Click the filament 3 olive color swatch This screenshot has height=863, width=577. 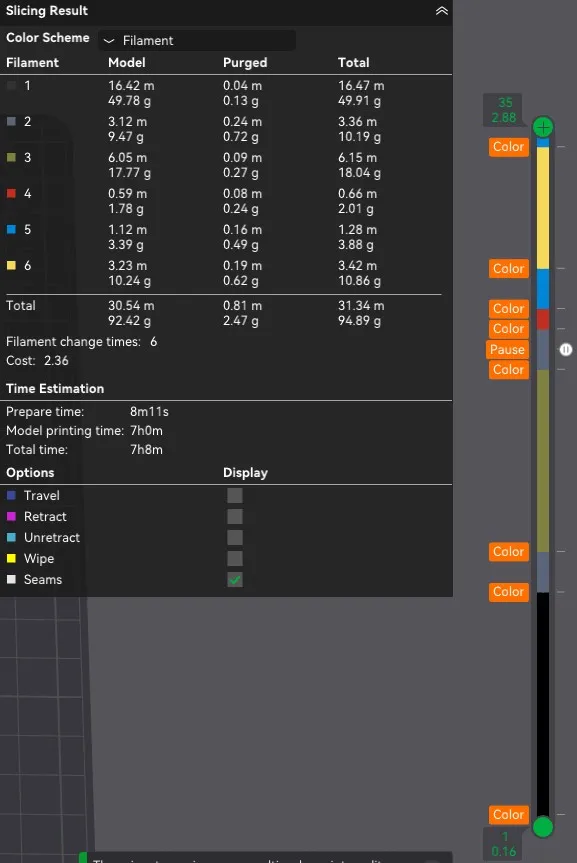point(11,157)
